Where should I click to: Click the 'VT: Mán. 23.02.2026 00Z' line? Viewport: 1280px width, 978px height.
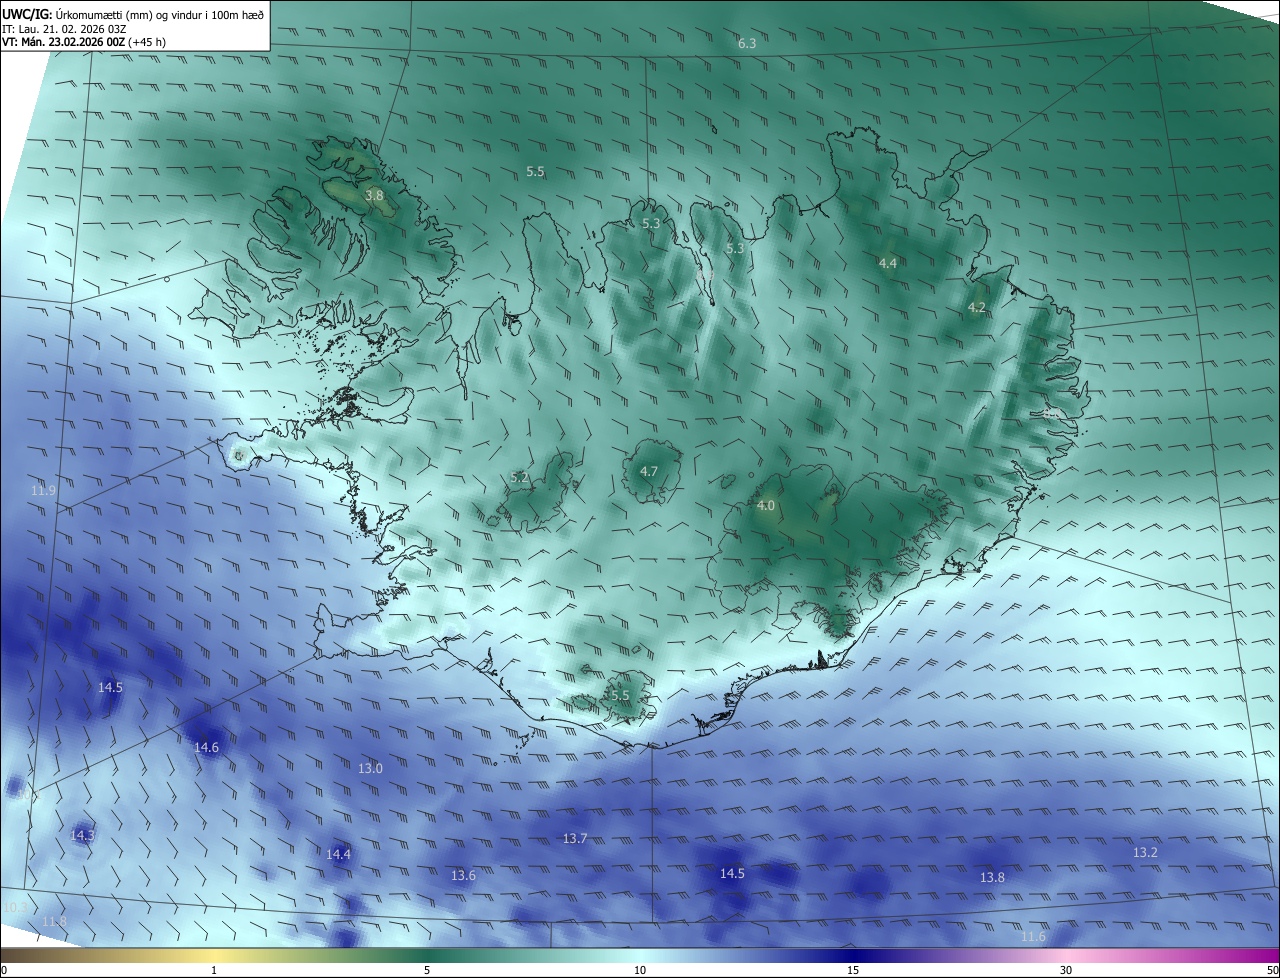[83, 42]
